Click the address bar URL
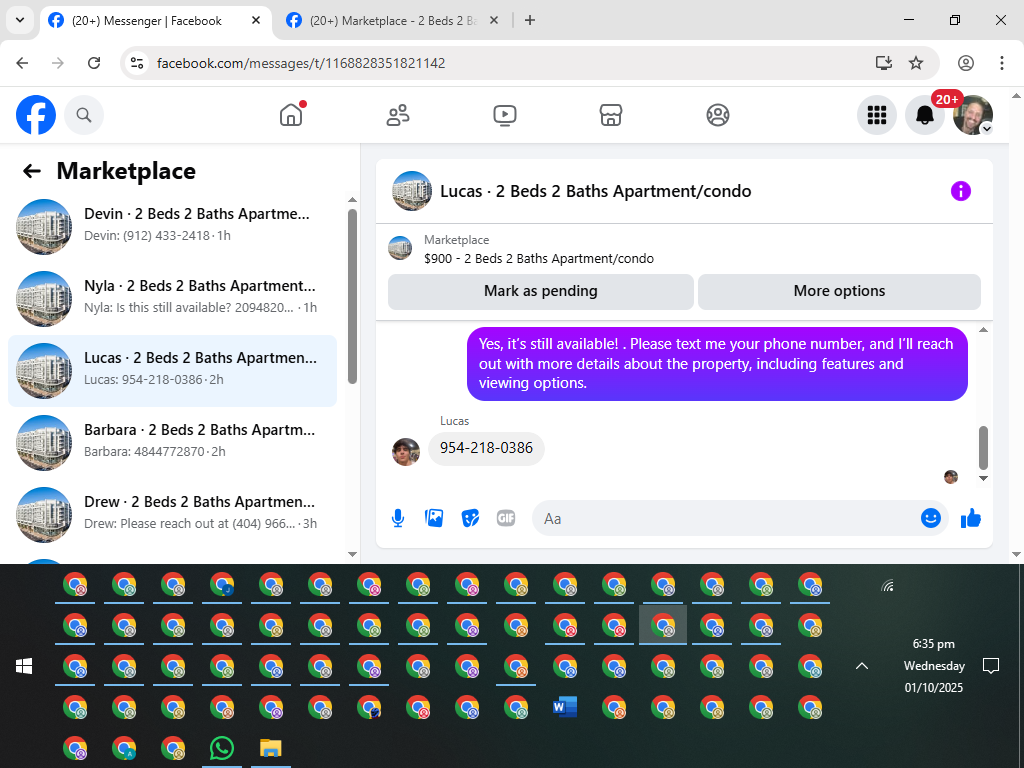 (x=301, y=63)
